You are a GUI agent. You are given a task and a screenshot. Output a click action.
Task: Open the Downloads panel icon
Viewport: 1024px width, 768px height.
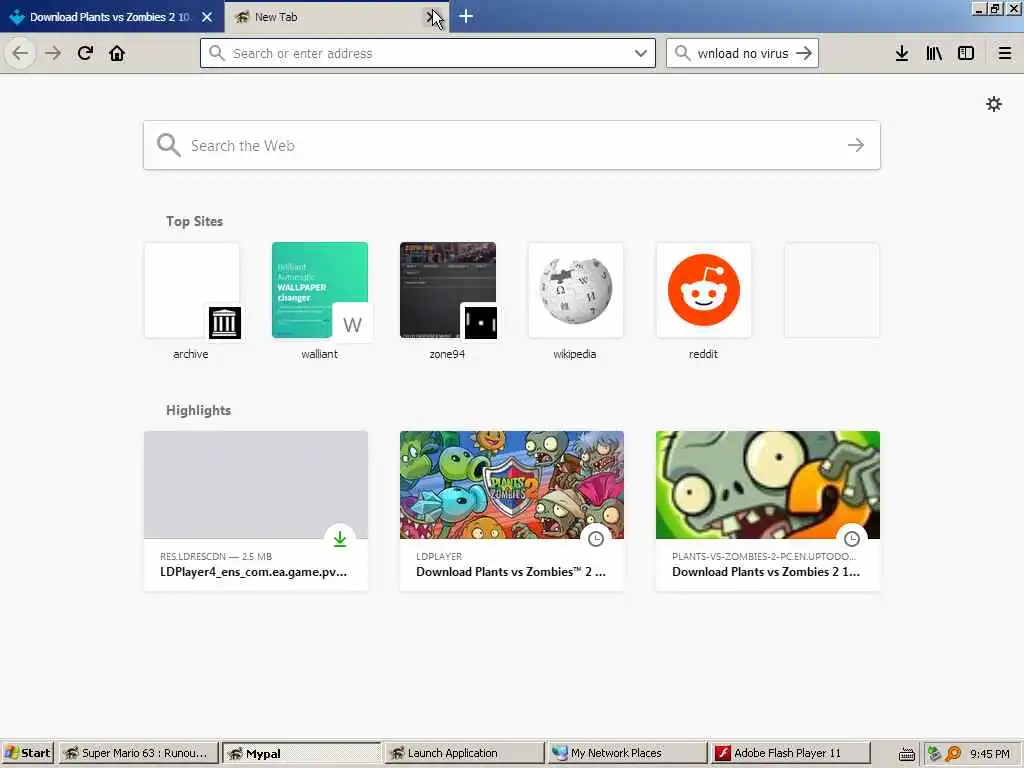(x=902, y=53)
